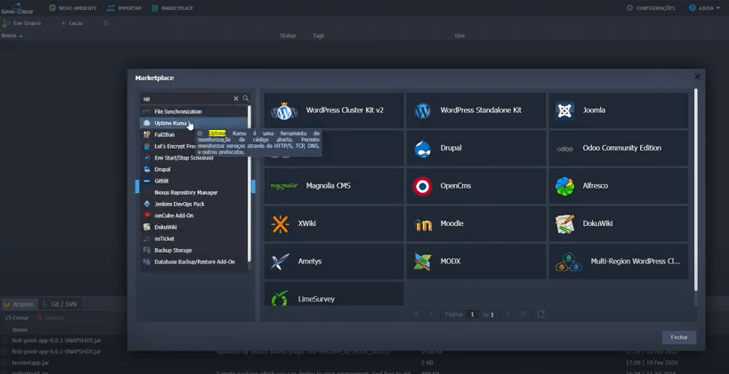Switch to the Arquivo tab

point(19,304)
